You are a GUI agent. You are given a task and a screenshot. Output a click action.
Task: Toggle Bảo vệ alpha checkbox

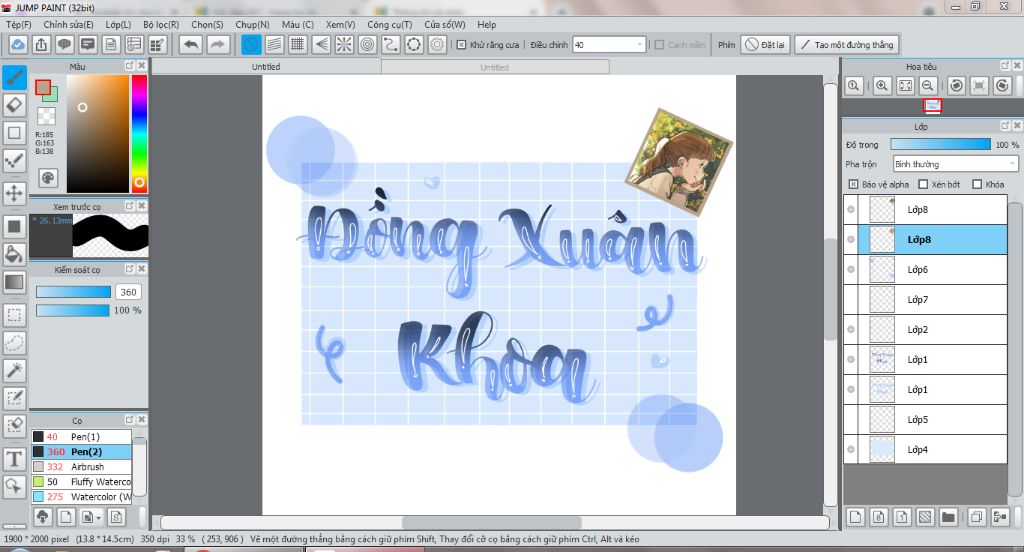(x=853, y=184)
